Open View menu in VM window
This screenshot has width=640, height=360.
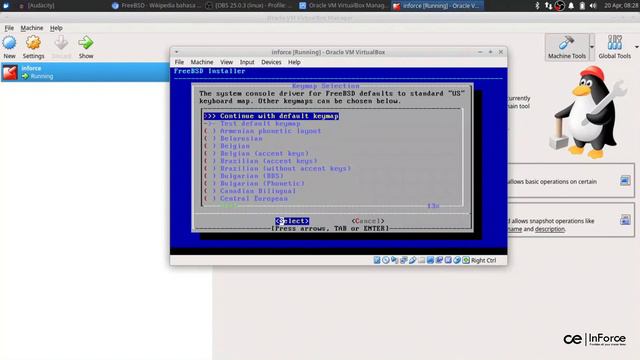227,62
